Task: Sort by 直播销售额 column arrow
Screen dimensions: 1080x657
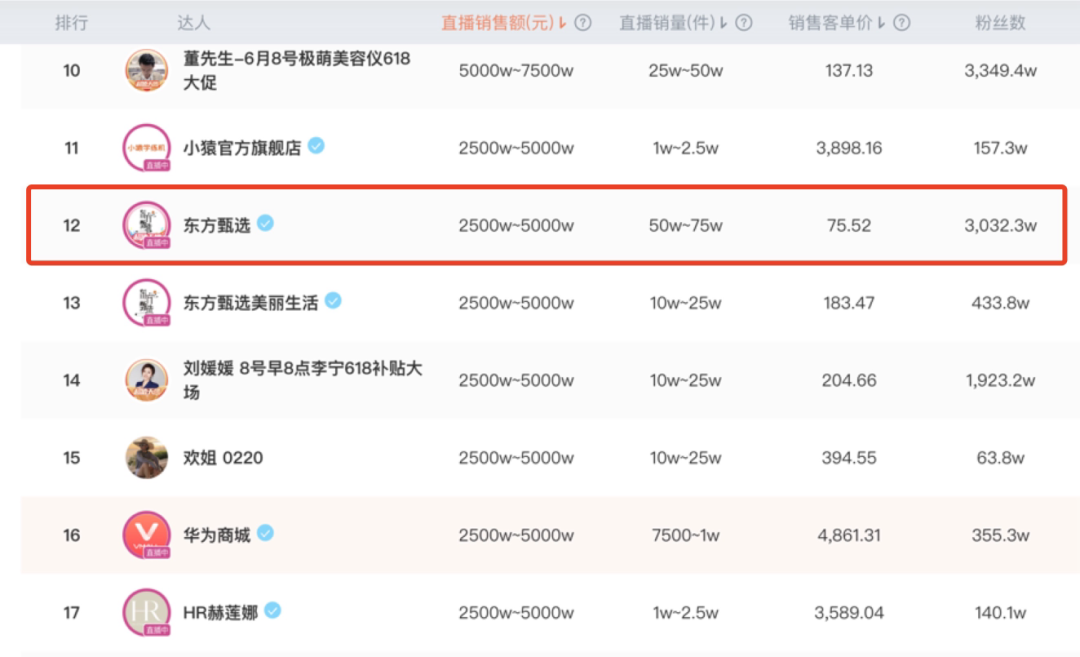Action: (x=562, y=23)
